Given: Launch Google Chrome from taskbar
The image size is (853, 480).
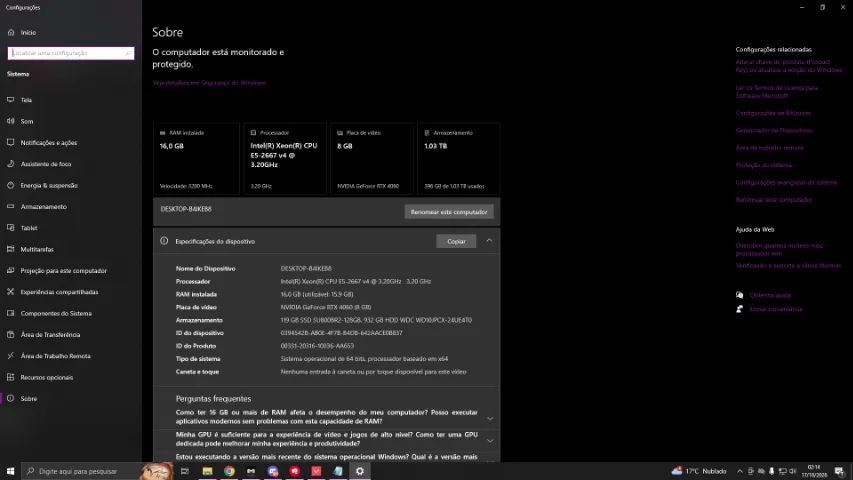Looking at the screenshot, I should point(229,471).
